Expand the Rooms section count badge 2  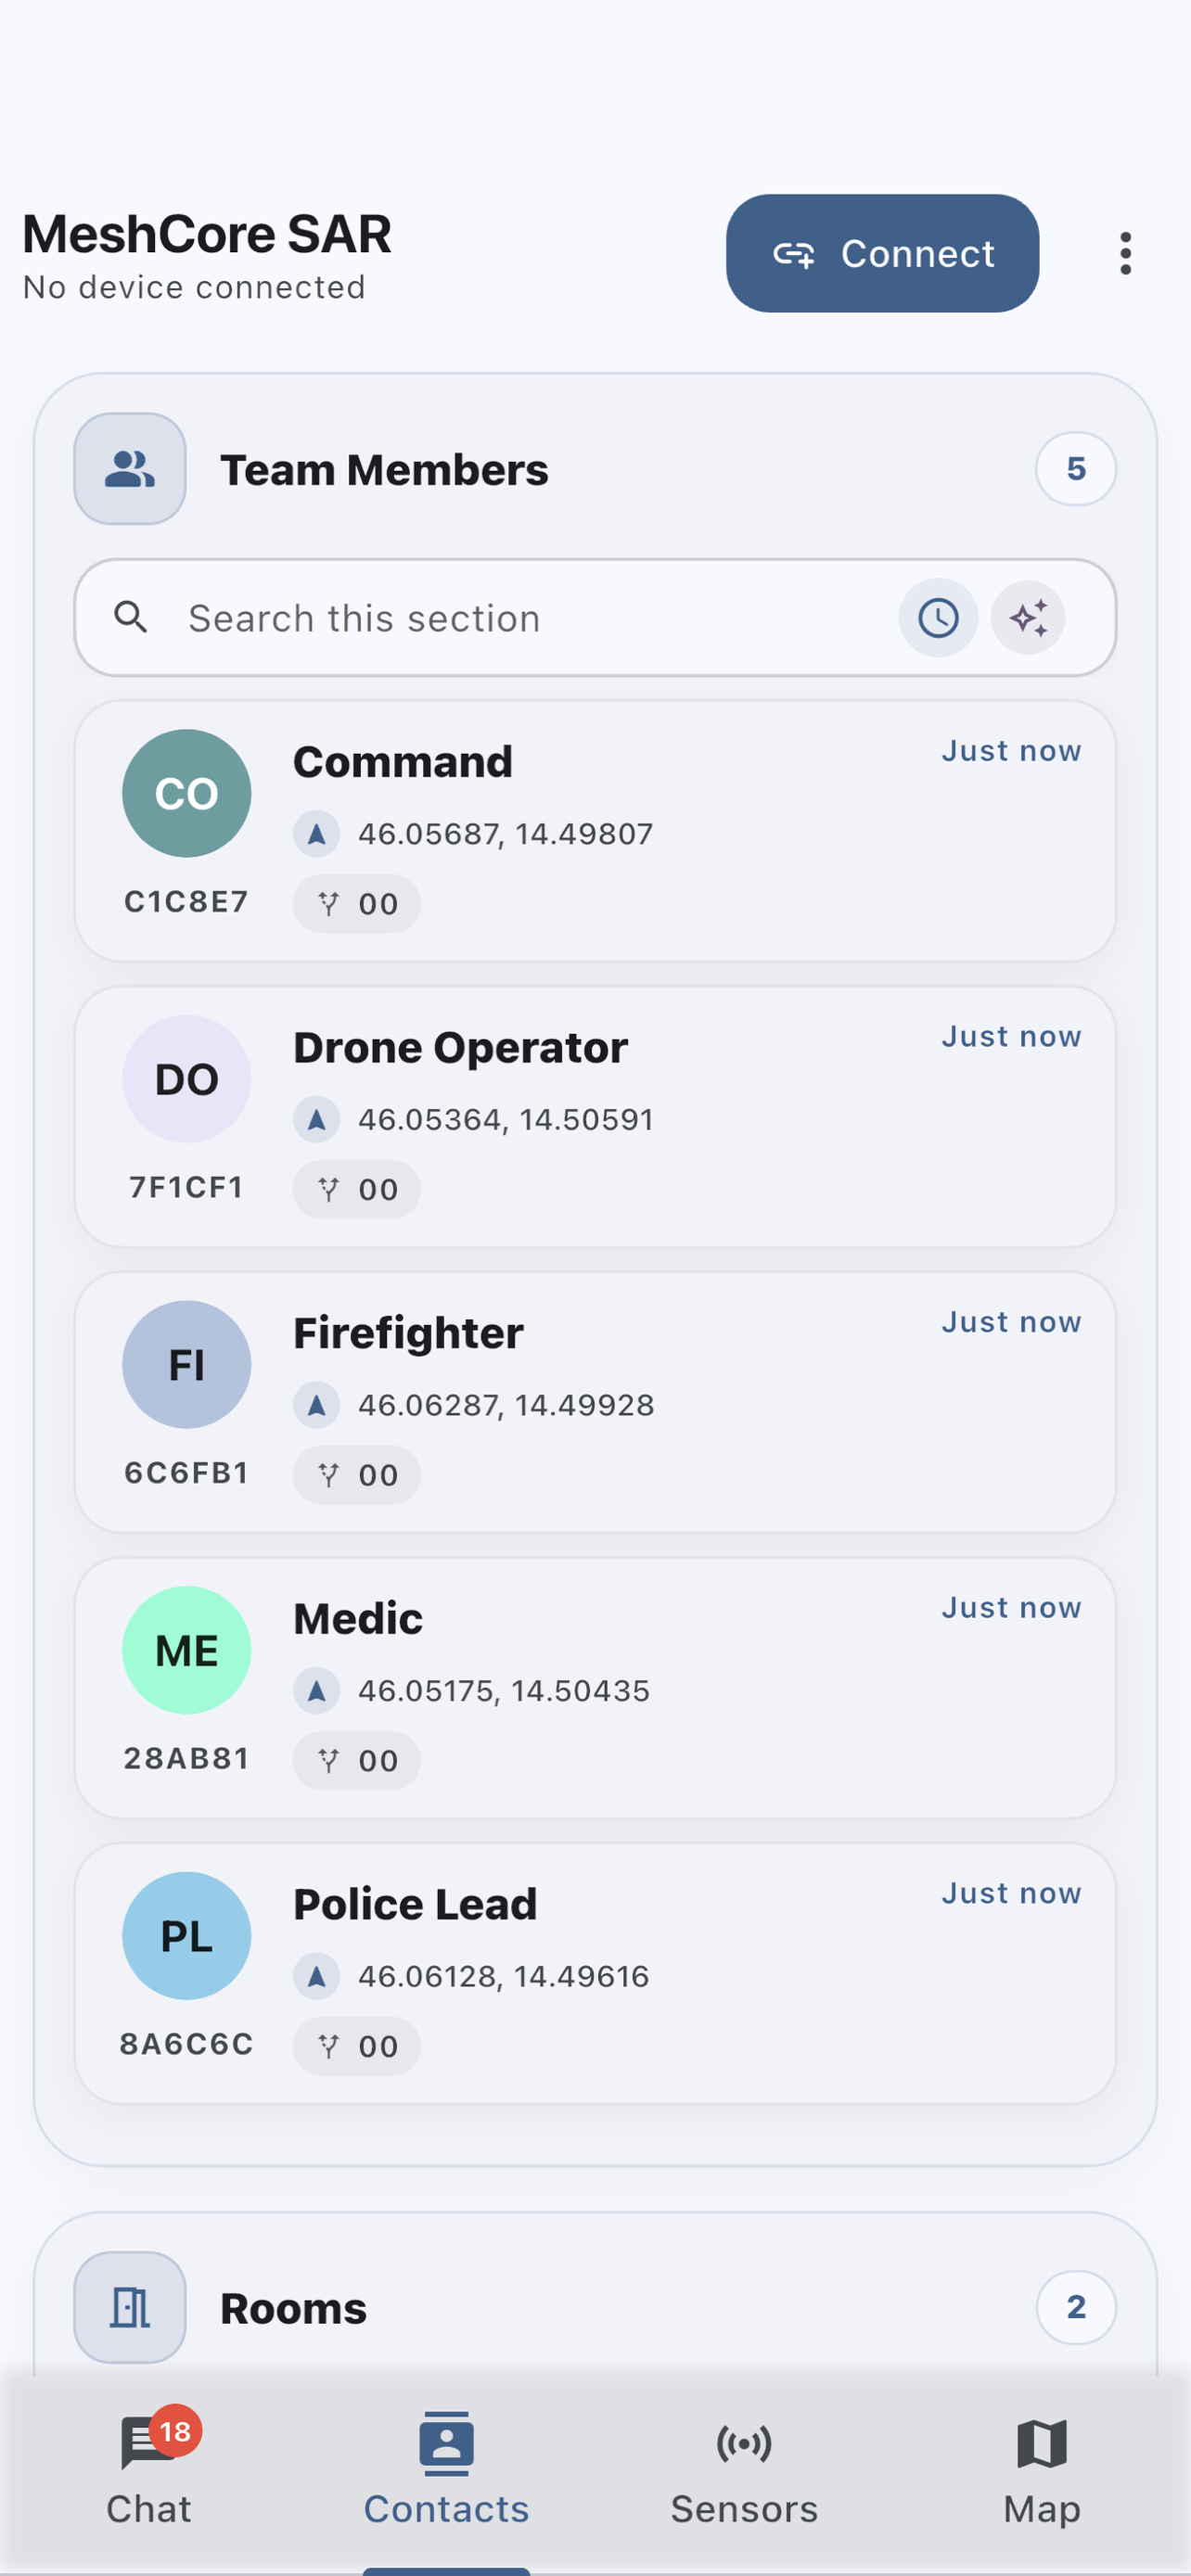[1076, 2307]
